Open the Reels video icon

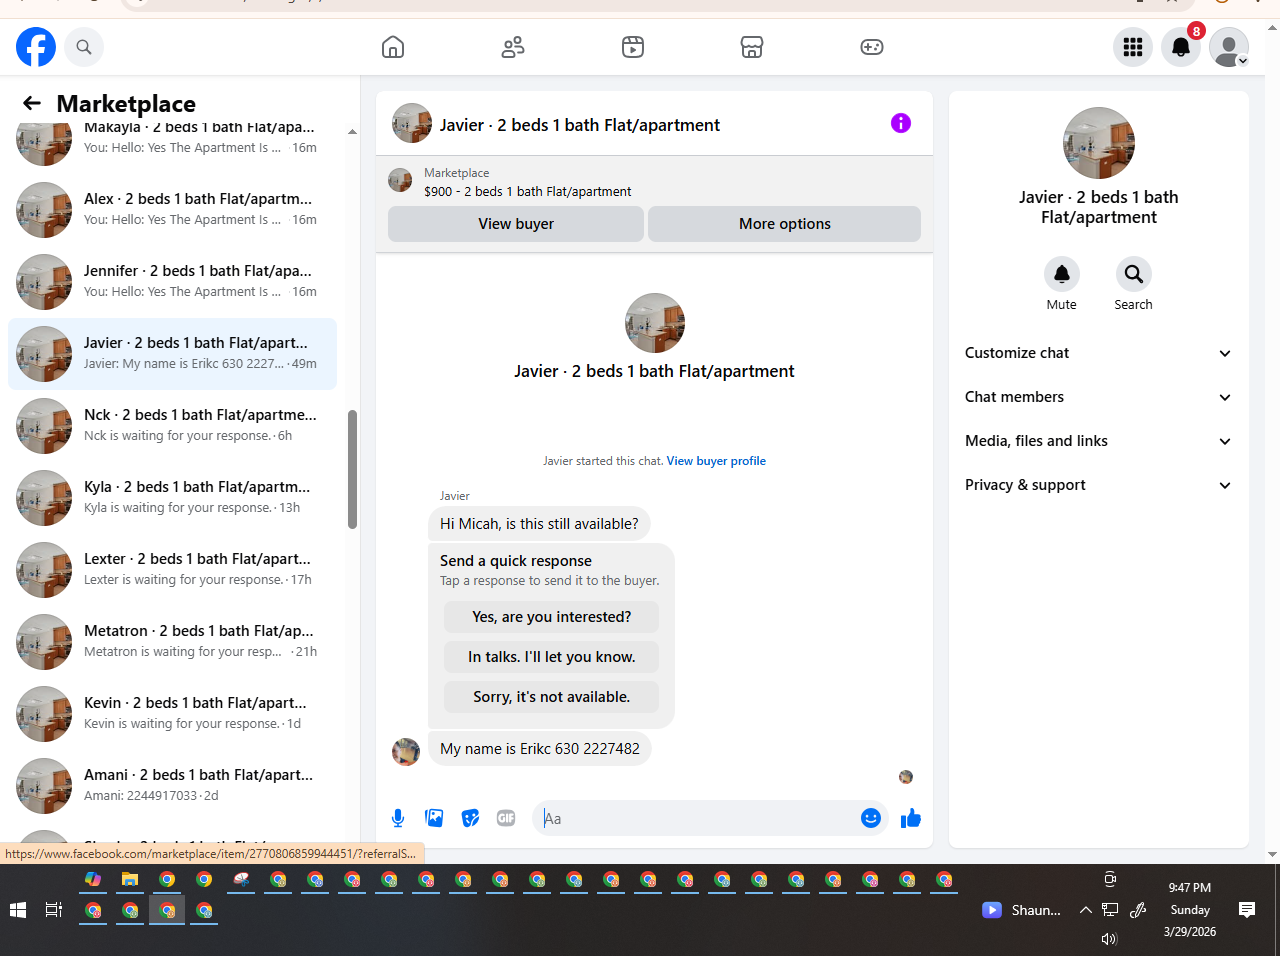click(633, 47)
